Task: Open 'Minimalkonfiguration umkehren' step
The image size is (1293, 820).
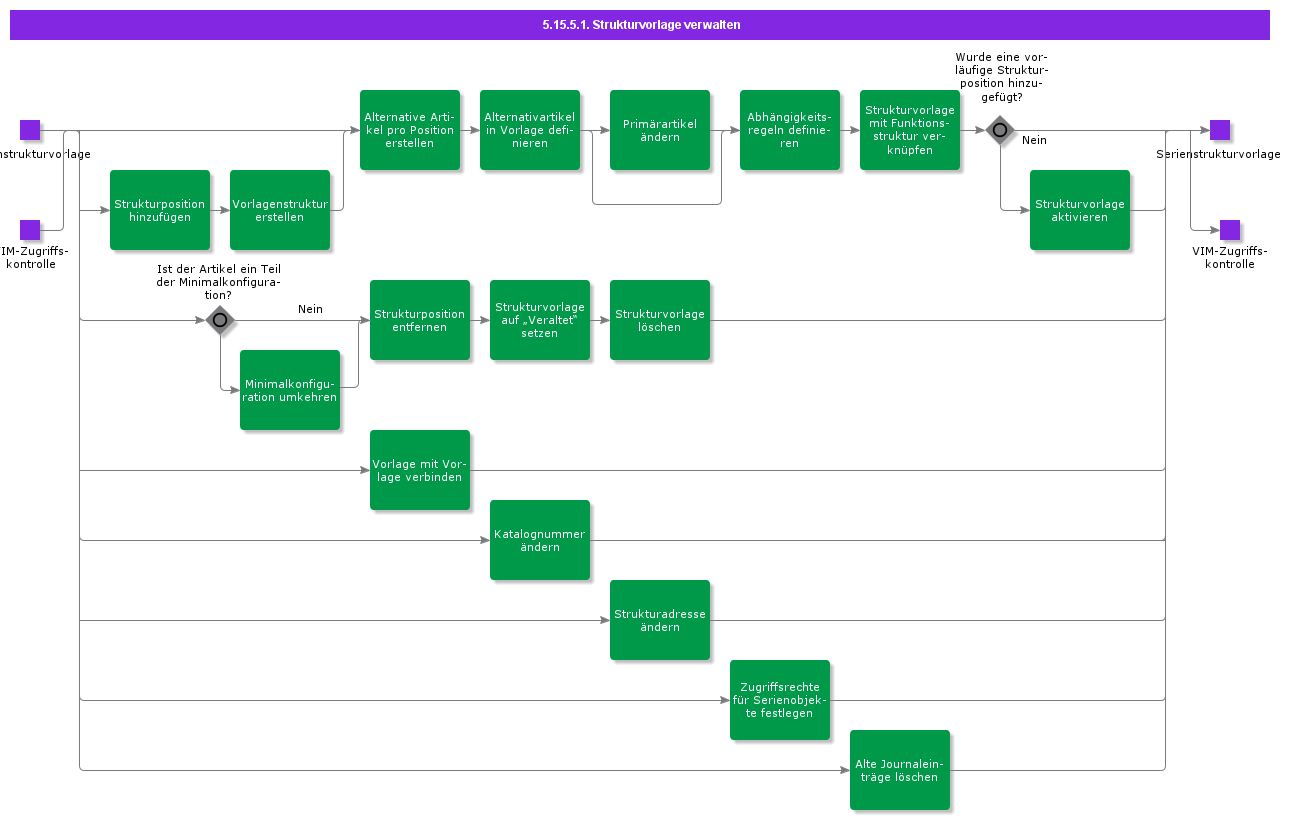Action: click(x=290, y=390)
